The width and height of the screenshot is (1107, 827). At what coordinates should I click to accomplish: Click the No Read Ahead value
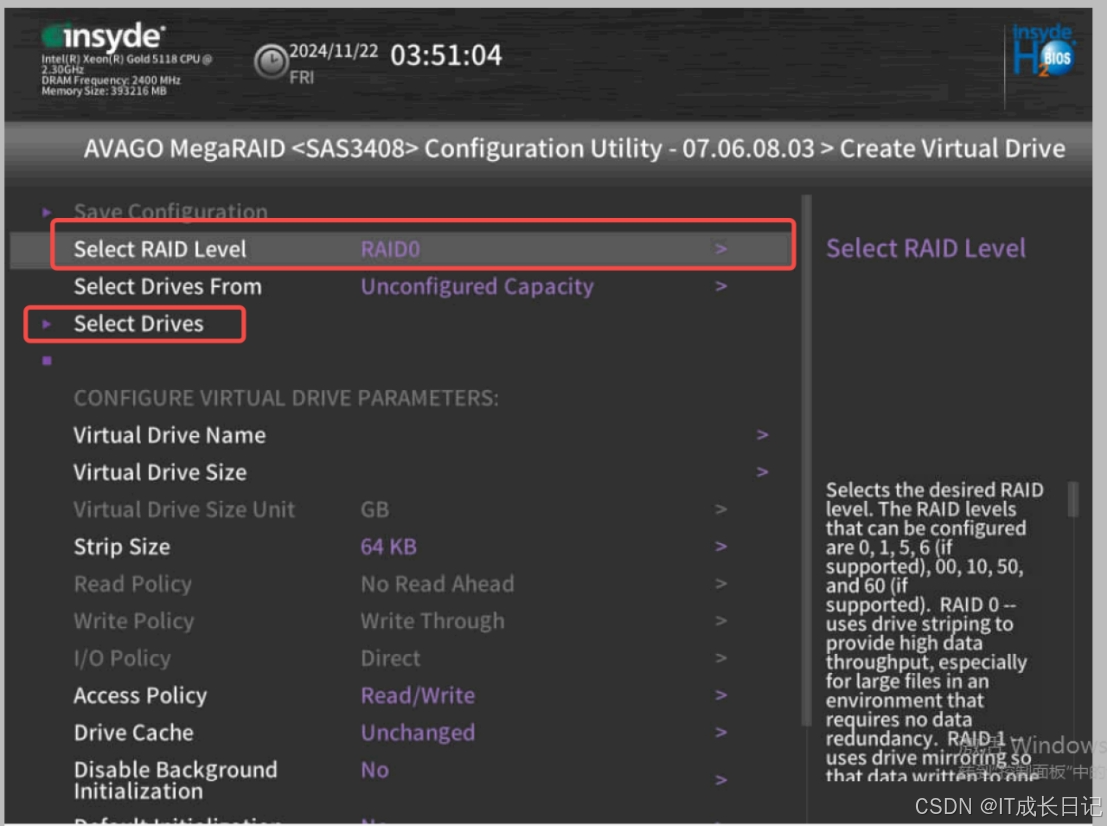click(438, 584)
